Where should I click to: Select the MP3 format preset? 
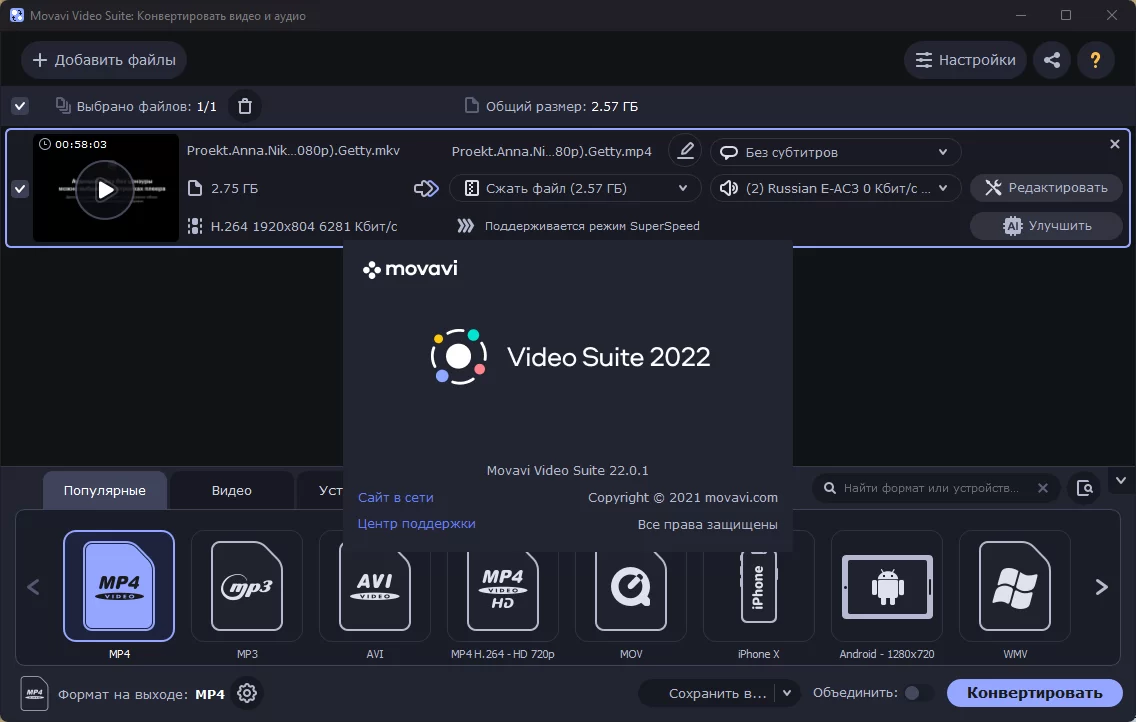coord(247,586)
